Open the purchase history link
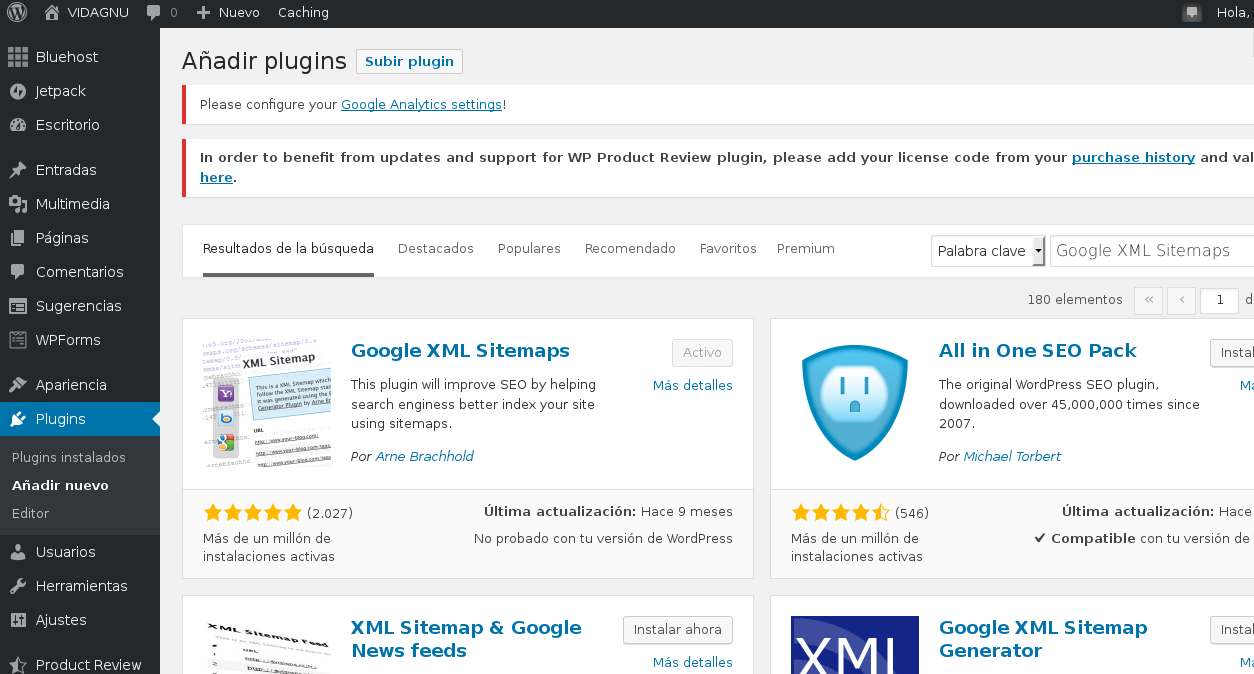 click(1133, 157)
